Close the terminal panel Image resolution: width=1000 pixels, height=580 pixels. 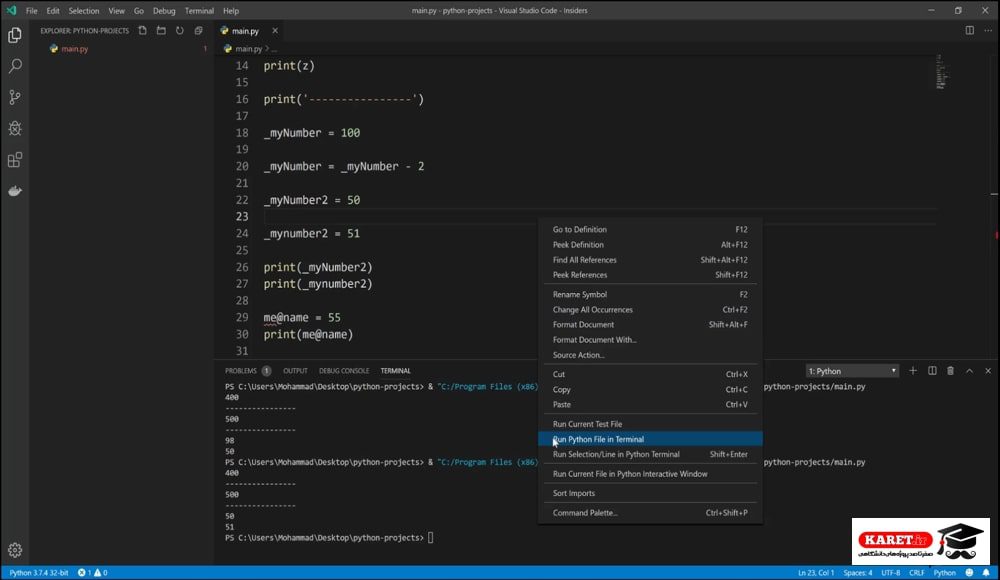coord(988,371)
